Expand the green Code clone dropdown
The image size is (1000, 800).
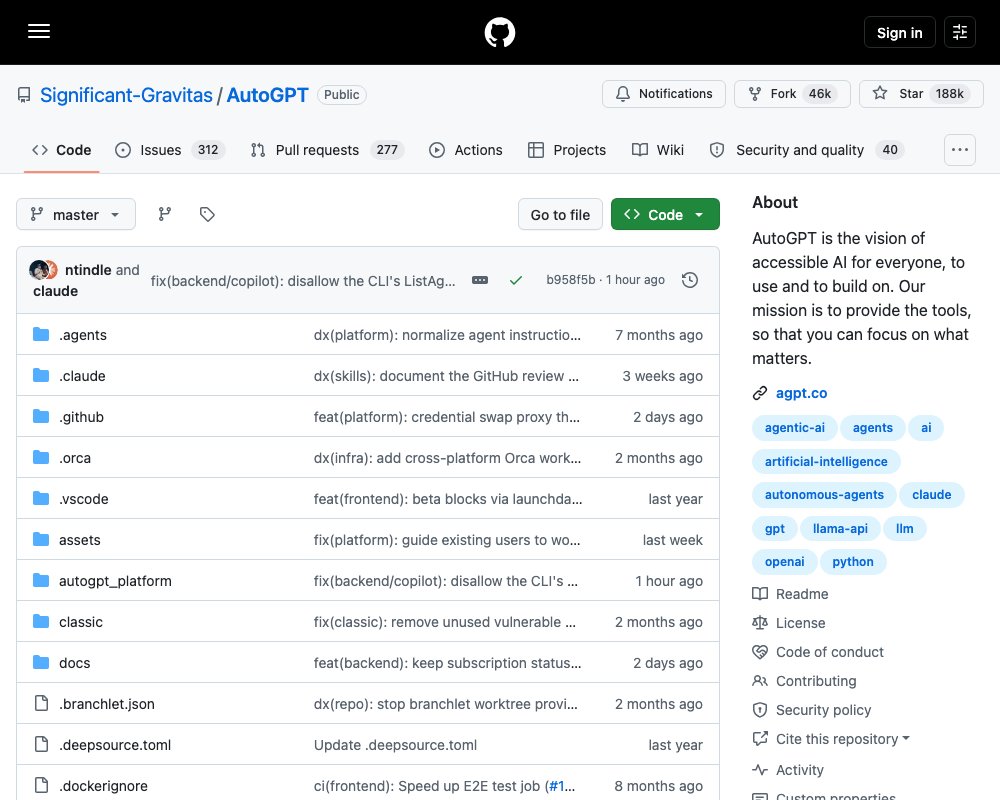[x=665, y=214]
